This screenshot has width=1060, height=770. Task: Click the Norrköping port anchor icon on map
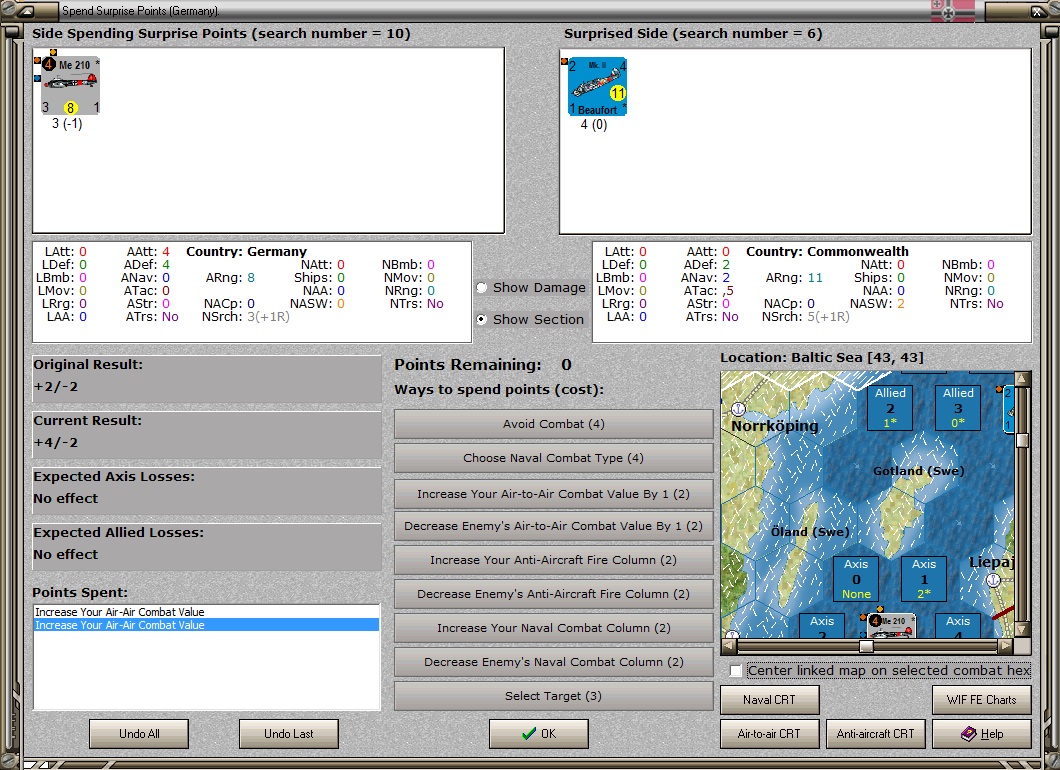pyautogui.click(x=738, y=409)
